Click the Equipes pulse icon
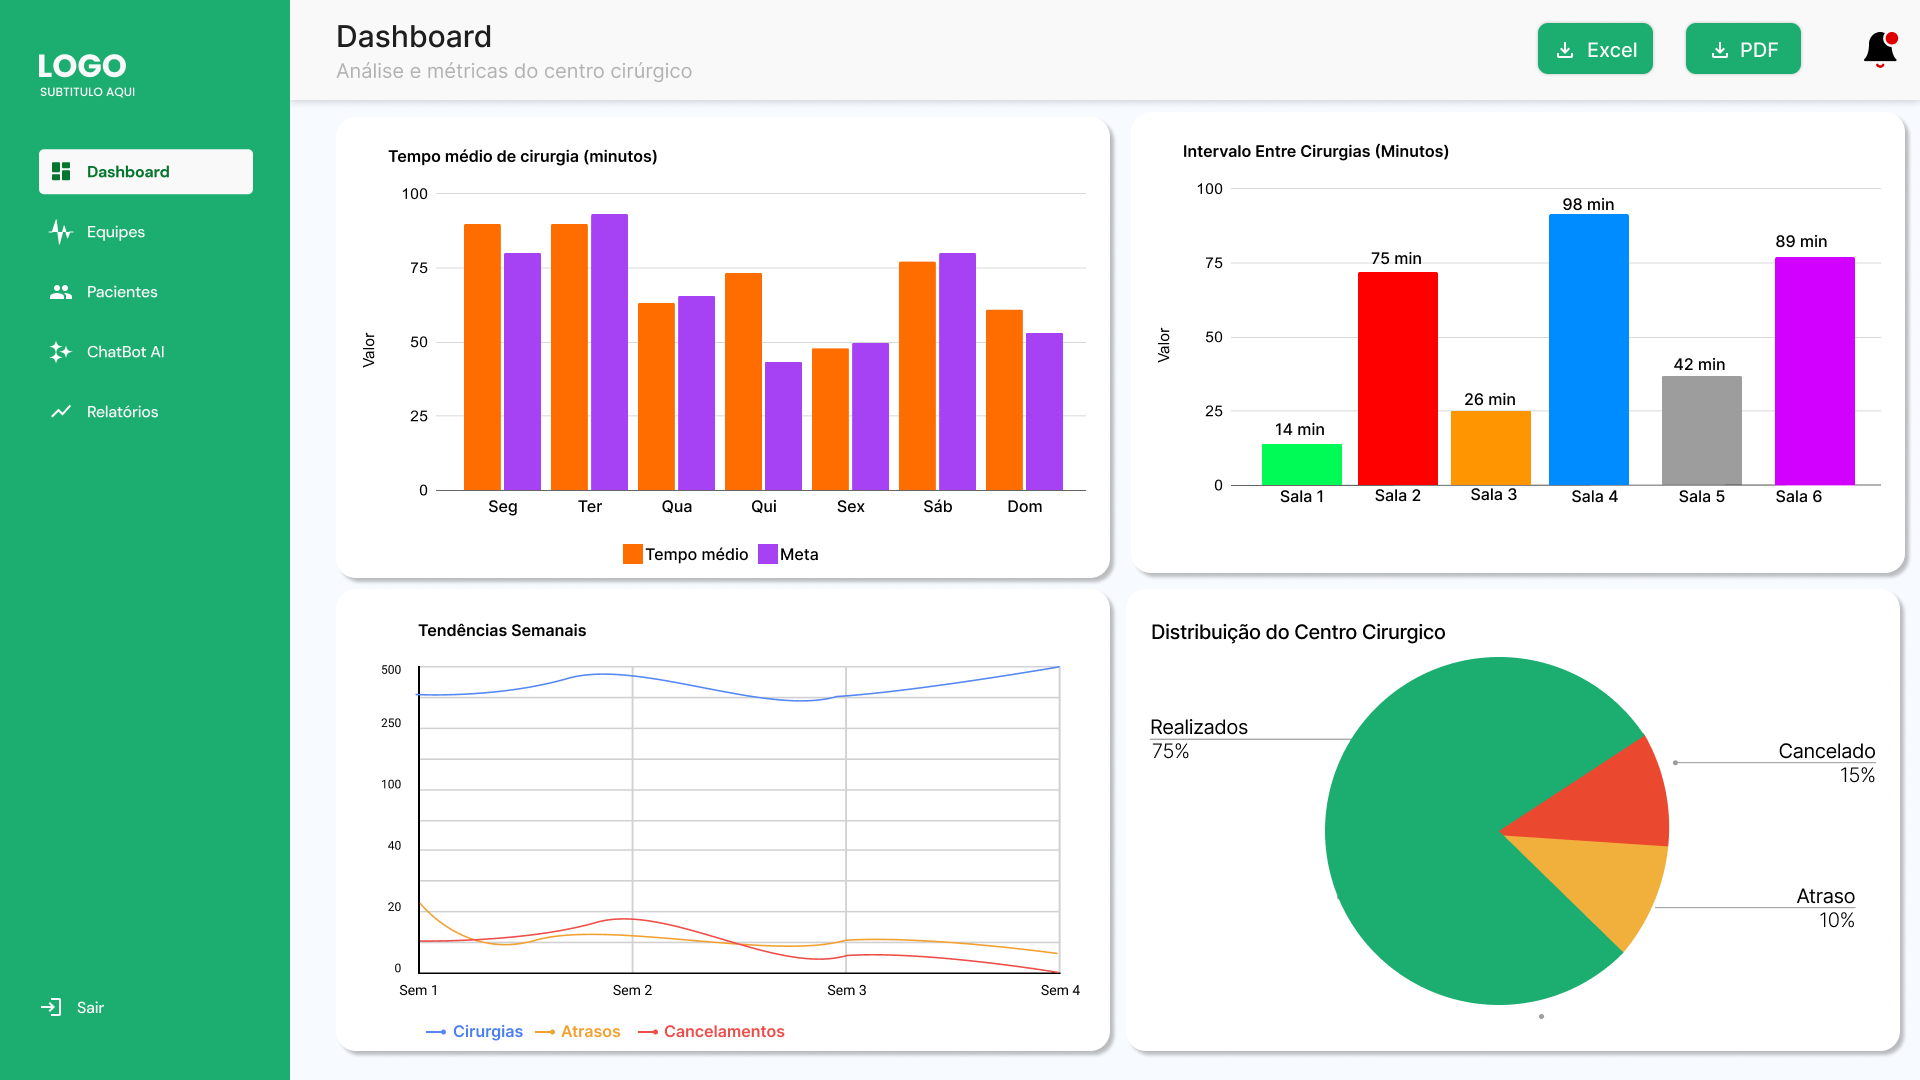The height and width of the screenshot is (1080, 1920). (x=61, y=232)
